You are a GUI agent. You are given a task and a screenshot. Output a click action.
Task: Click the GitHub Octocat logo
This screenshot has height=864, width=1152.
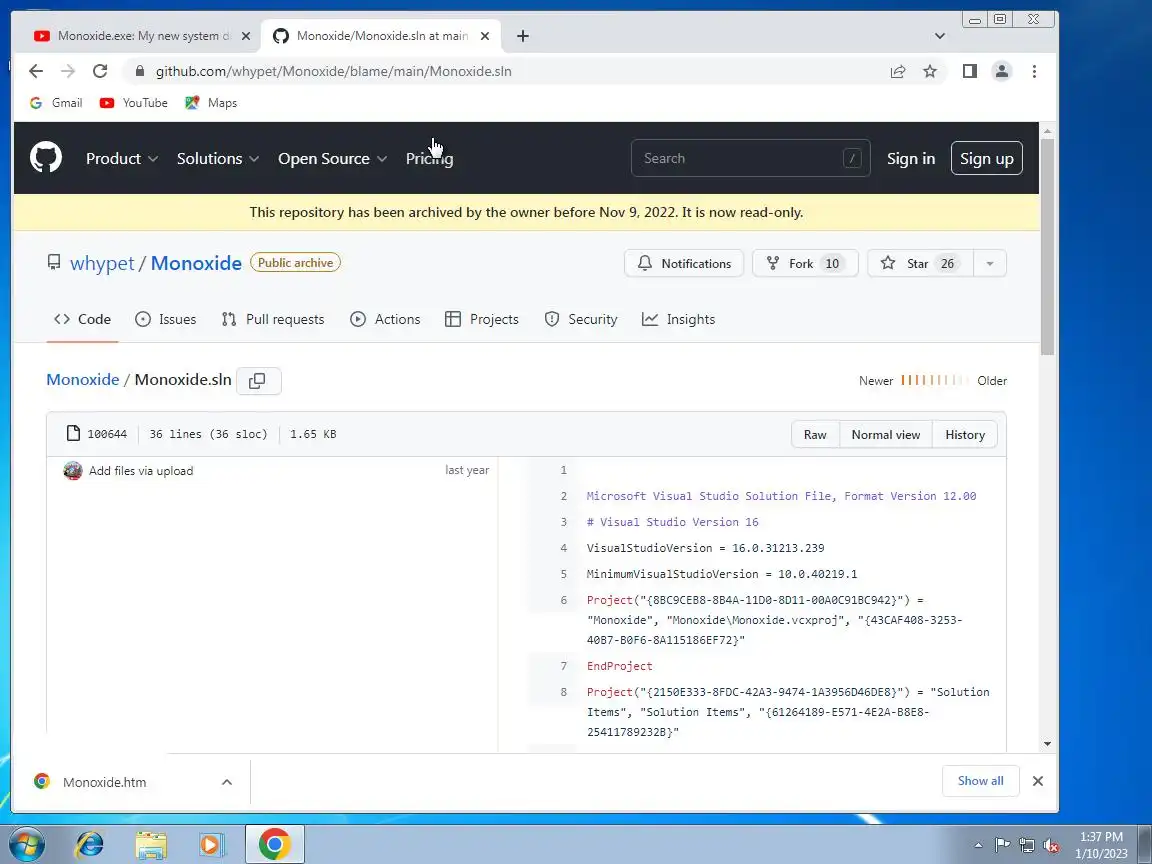(x=46, y=157)
